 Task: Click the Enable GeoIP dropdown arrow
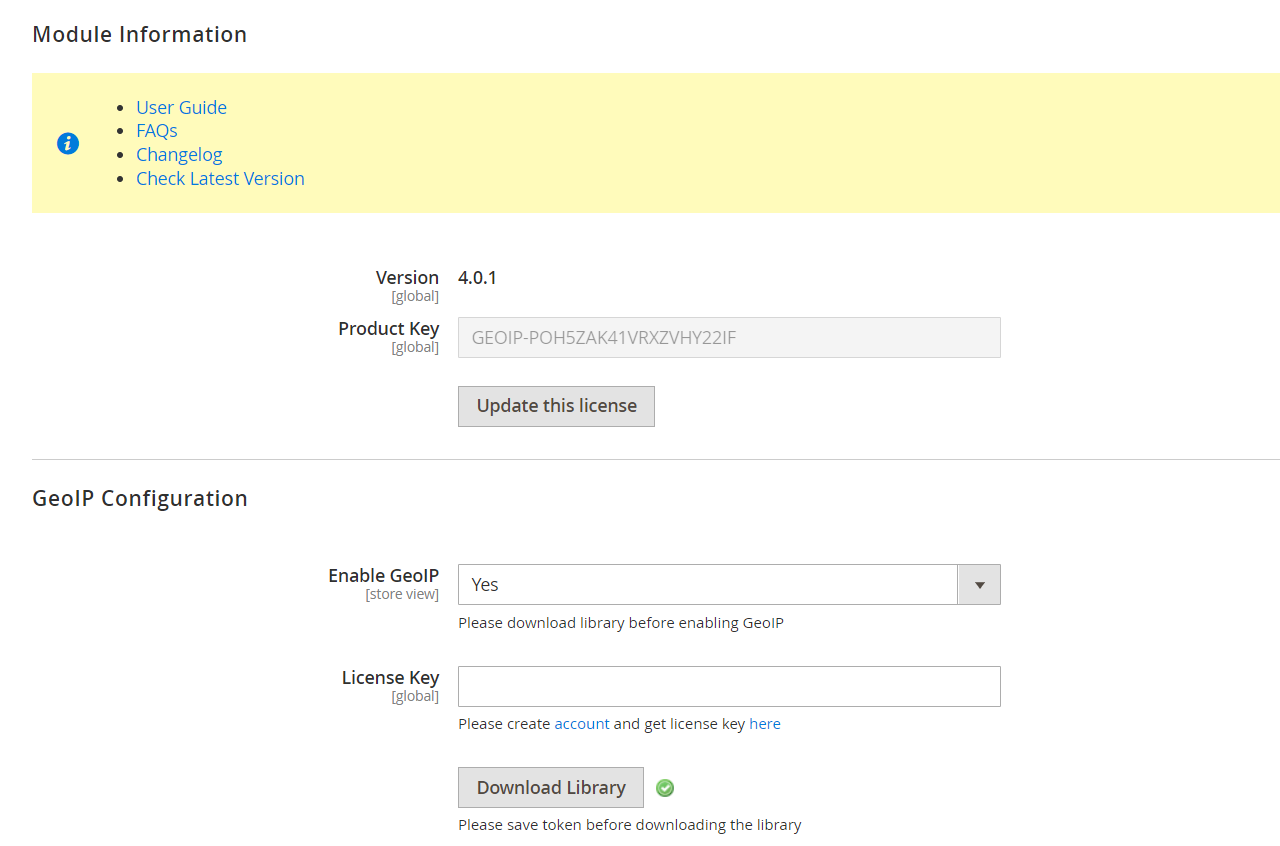(x=979, y=585)
